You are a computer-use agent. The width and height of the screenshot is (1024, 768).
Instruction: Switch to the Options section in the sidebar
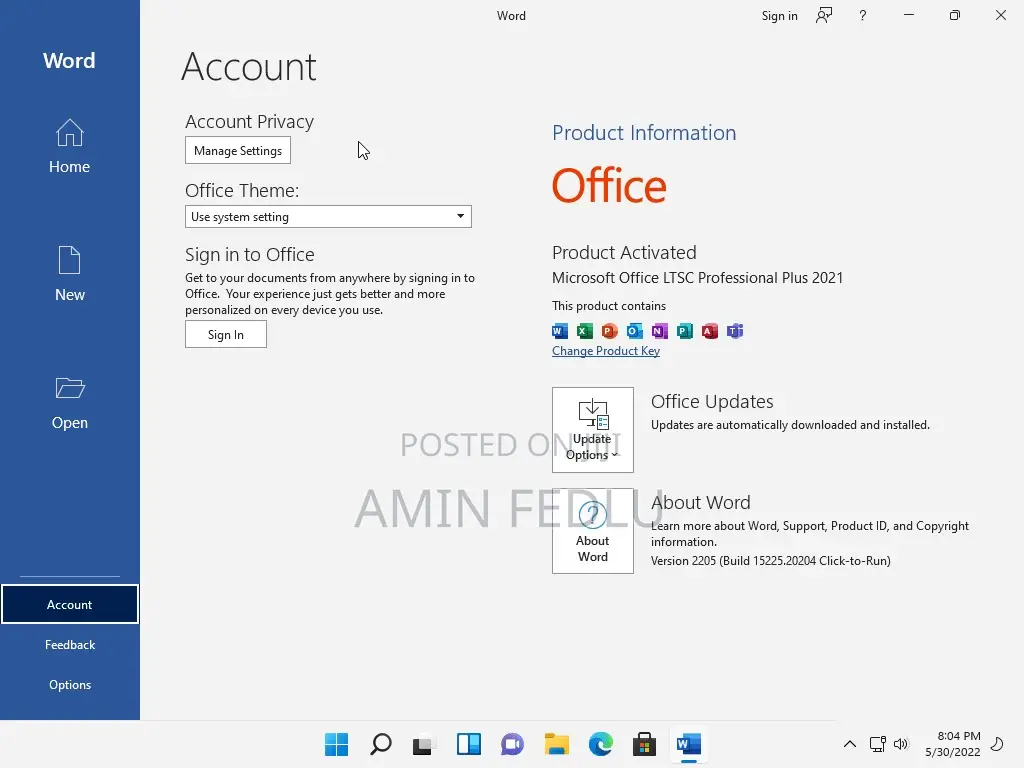69,684
